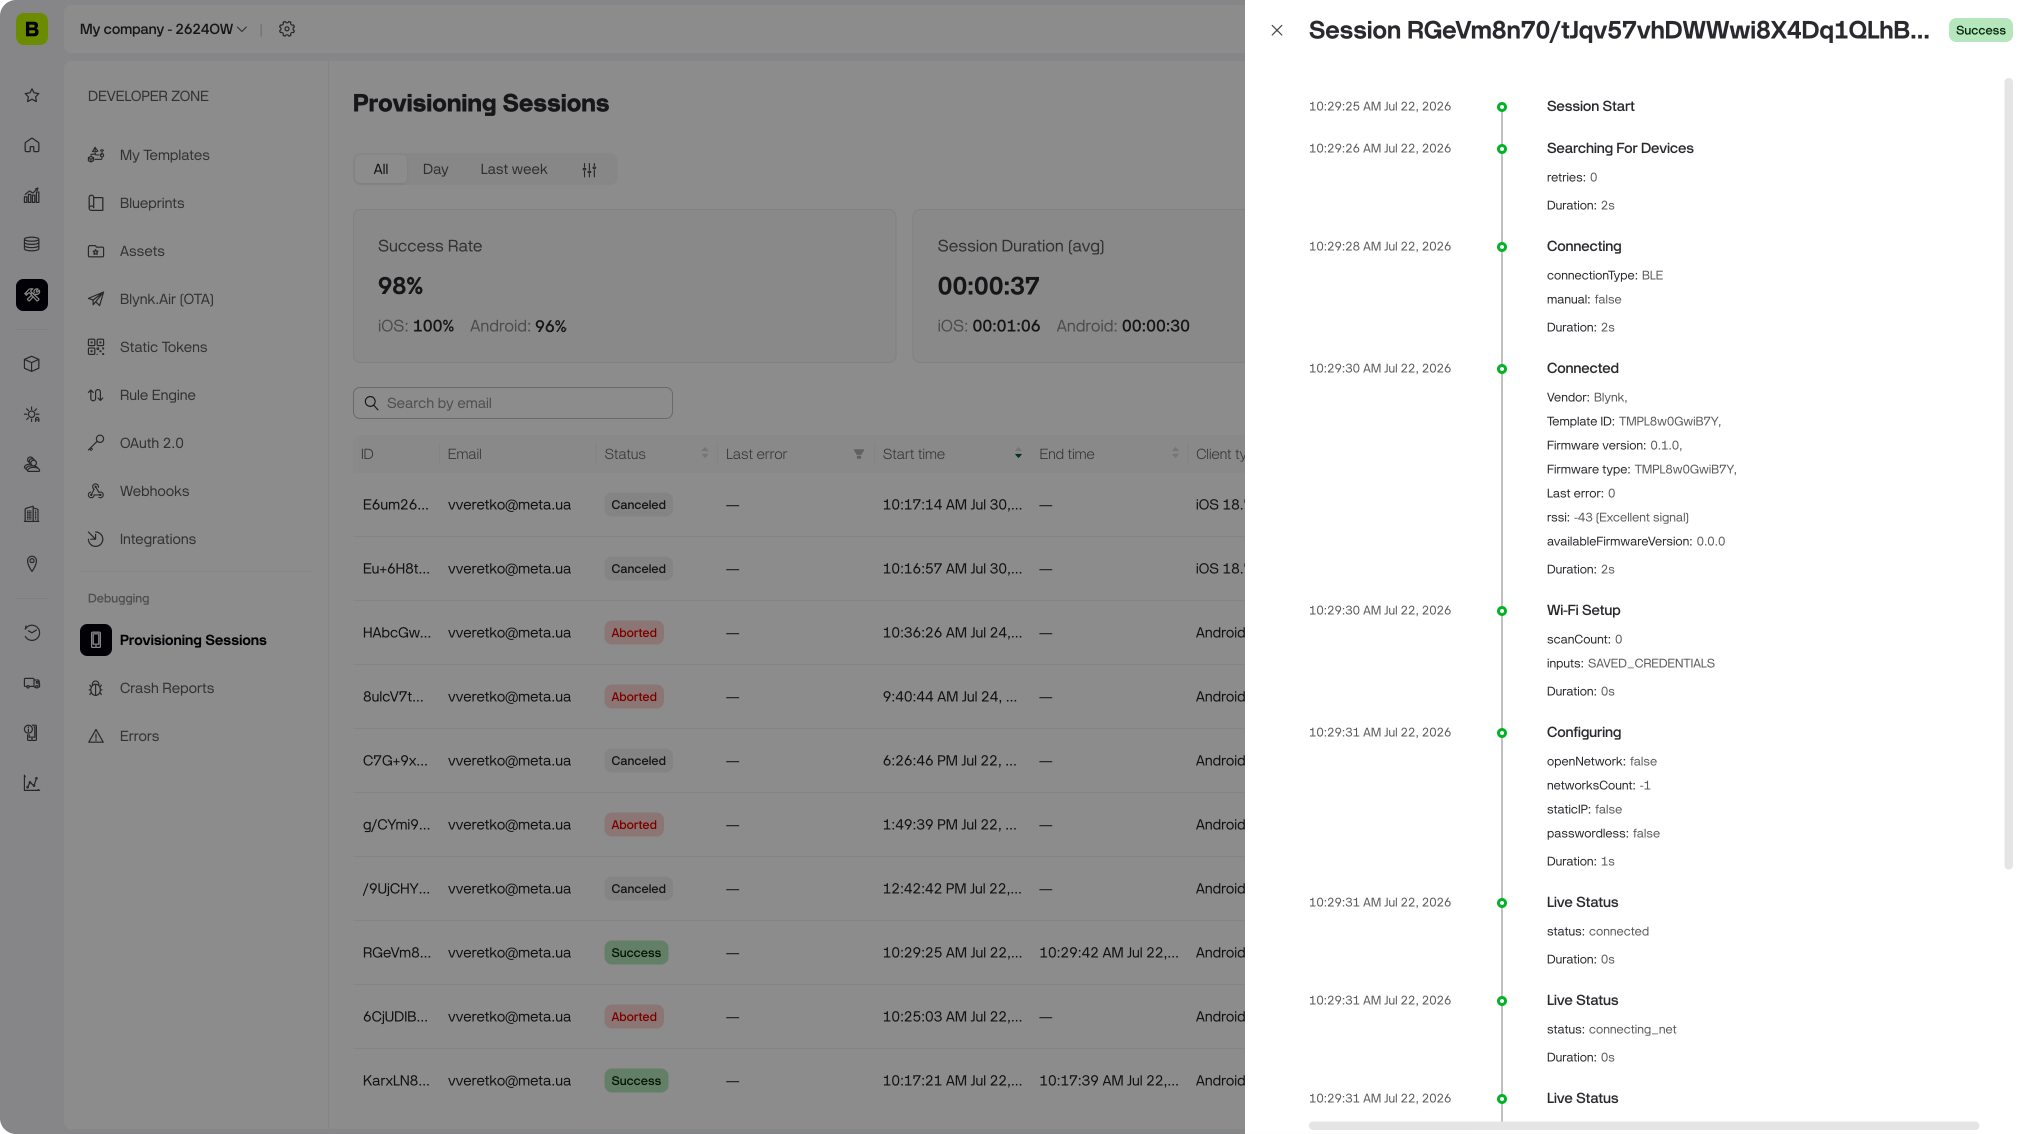Click the building organizations icon in rail
Viewport: 2043px width, 1134px height.
(x=32, y=514)
